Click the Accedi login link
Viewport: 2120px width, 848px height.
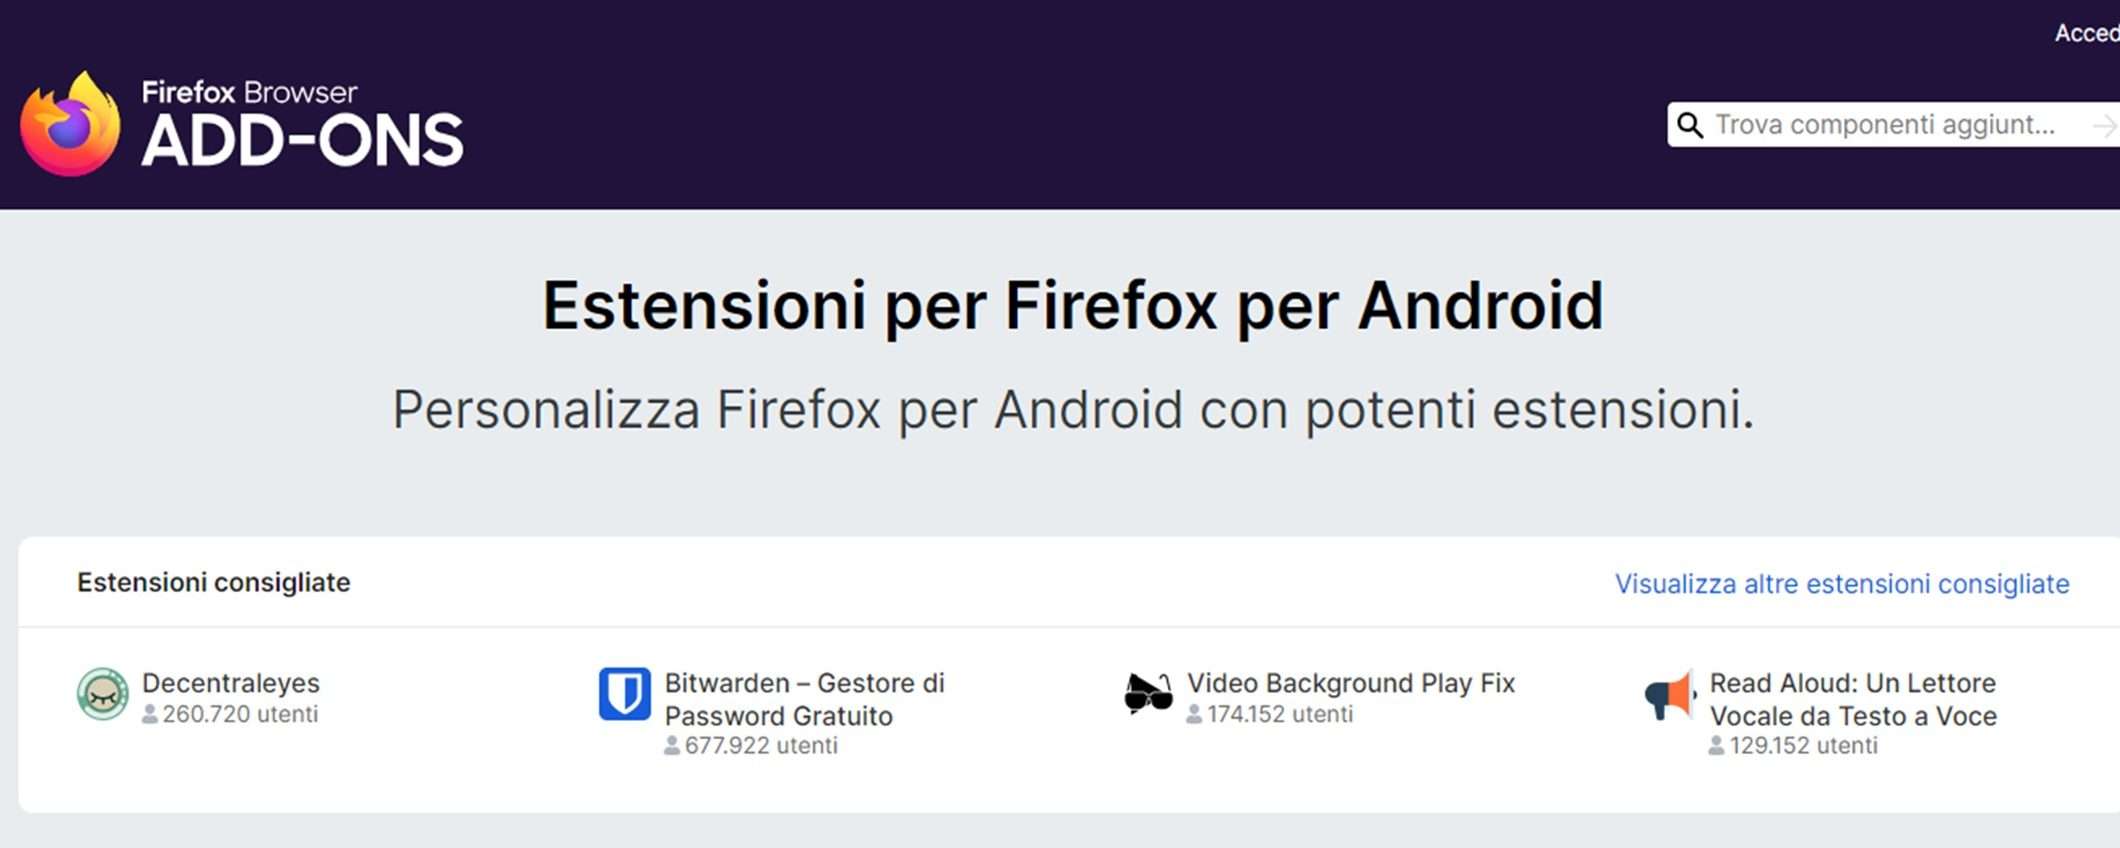2086,33
